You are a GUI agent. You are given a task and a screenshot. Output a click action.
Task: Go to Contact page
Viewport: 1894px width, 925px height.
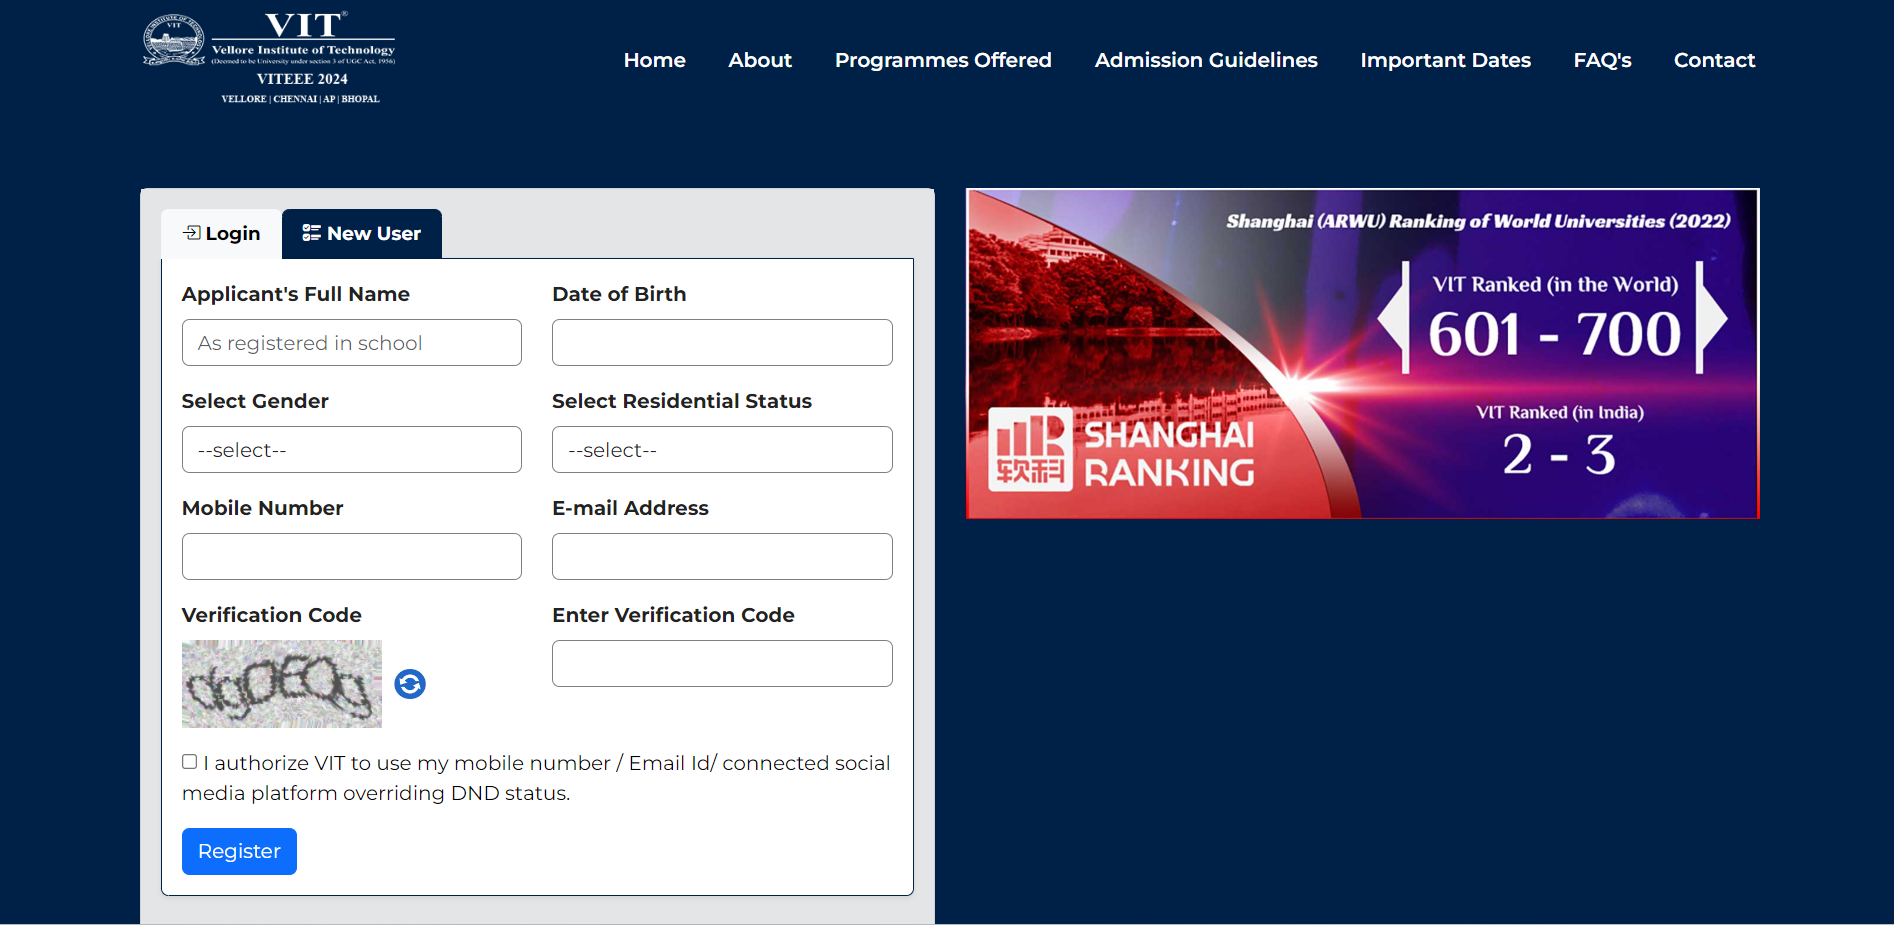point(1714,60)
